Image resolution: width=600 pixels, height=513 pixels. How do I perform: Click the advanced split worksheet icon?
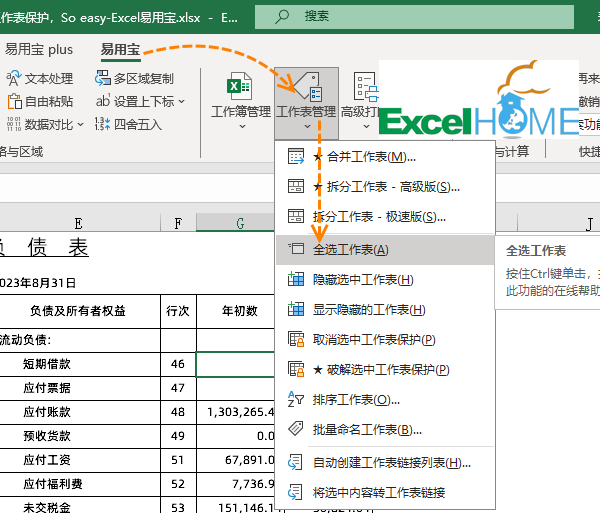pos(296,186)
